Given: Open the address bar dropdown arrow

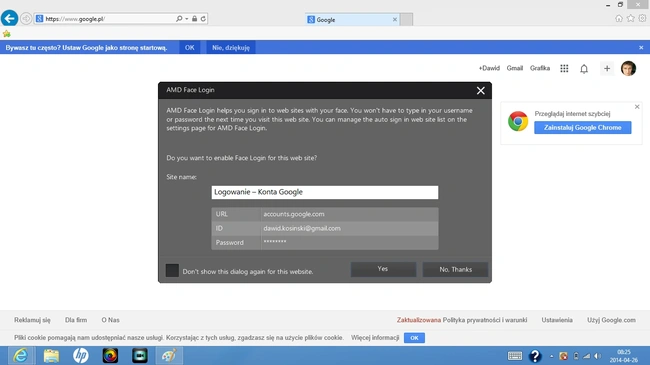Looking at the screenshot, I should pyautogui.click(x=187, y=19).
